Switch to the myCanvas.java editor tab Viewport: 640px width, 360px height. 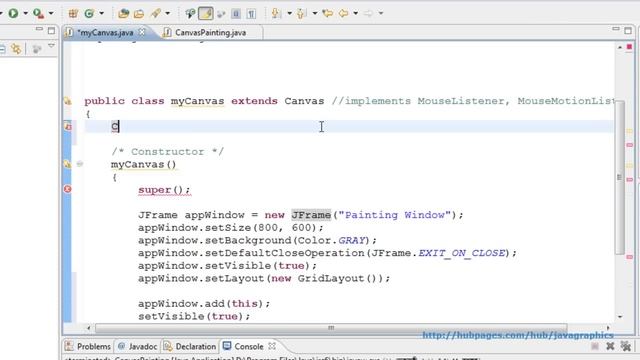[x=105, y=33]
